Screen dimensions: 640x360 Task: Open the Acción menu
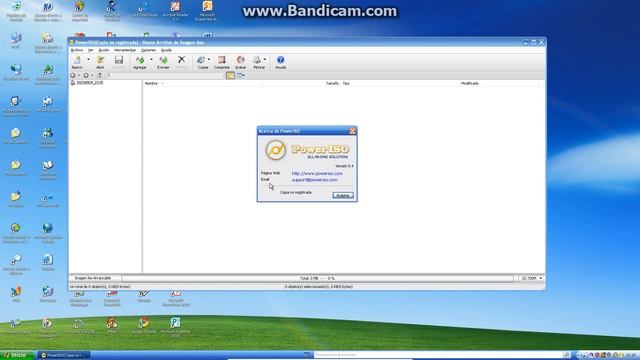(104, 50)
